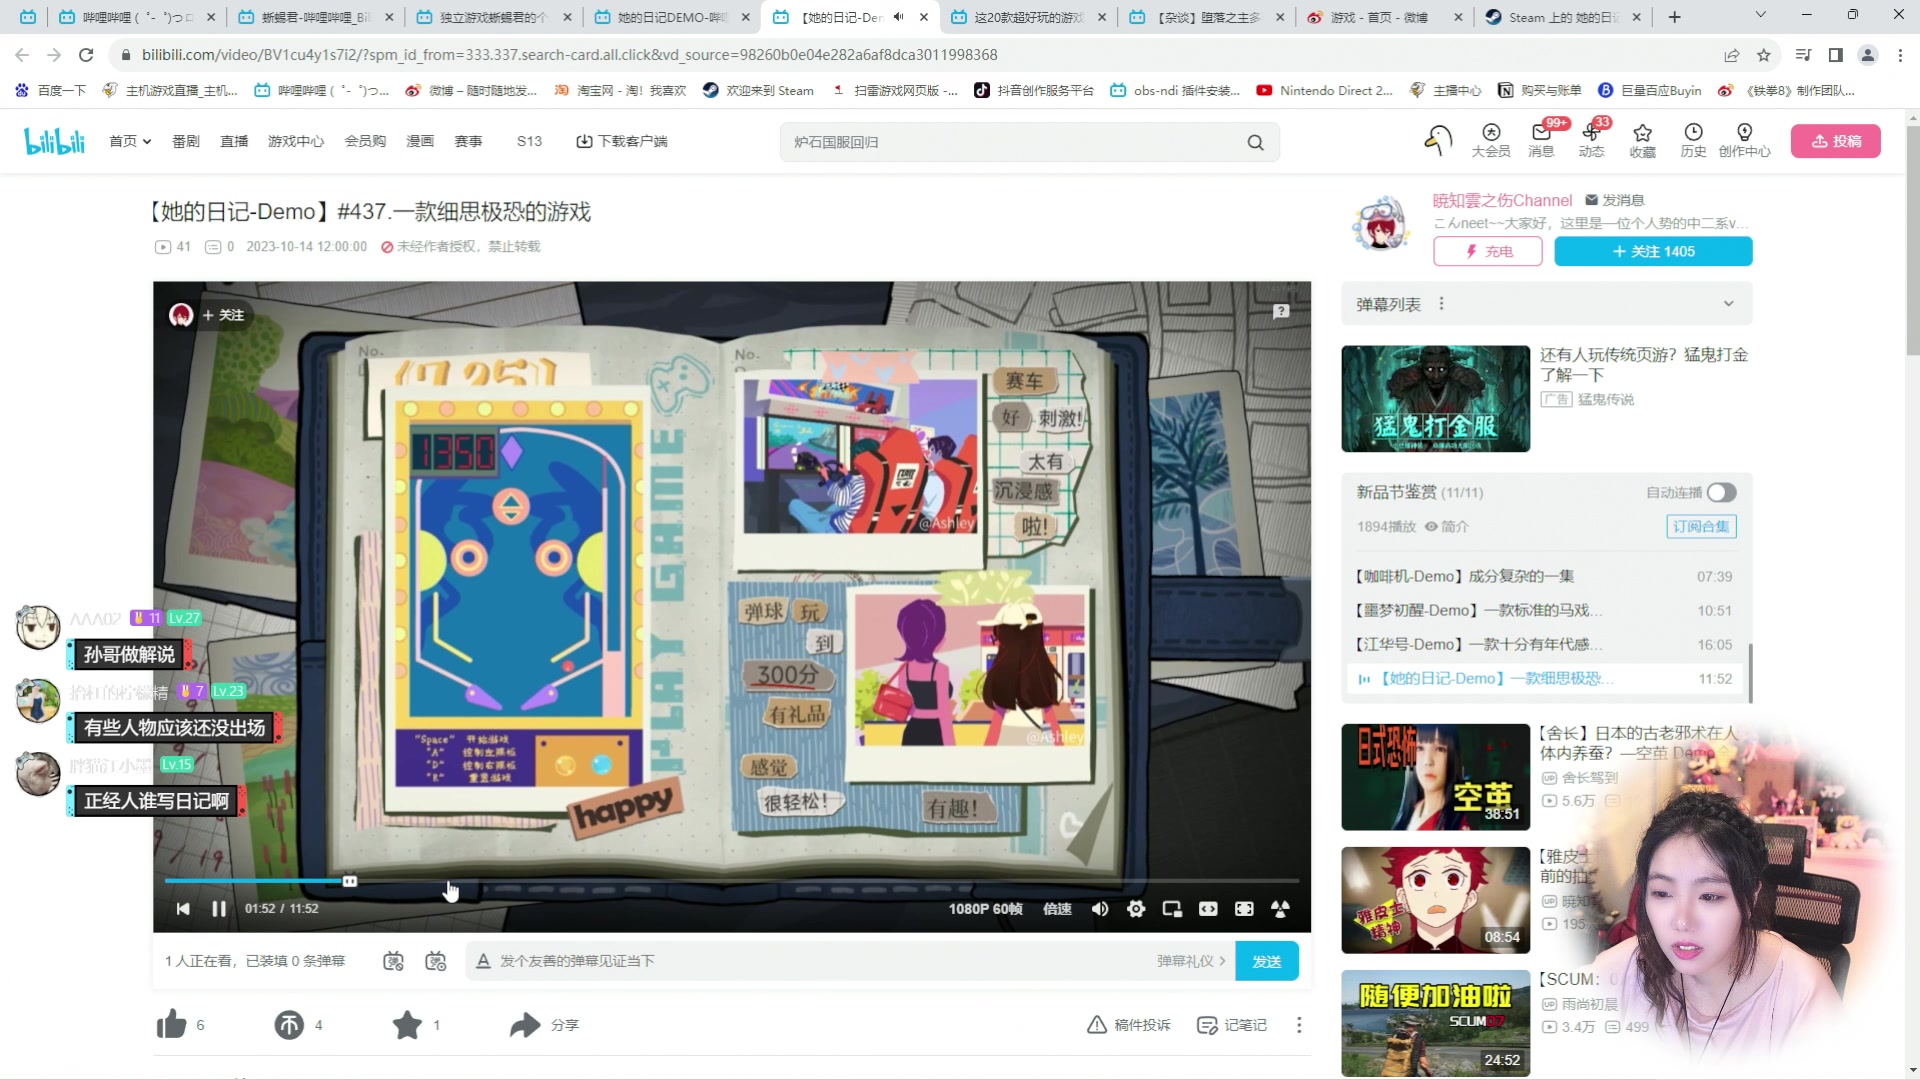Open 历史 watch history icon

[x=1692, y=141]
